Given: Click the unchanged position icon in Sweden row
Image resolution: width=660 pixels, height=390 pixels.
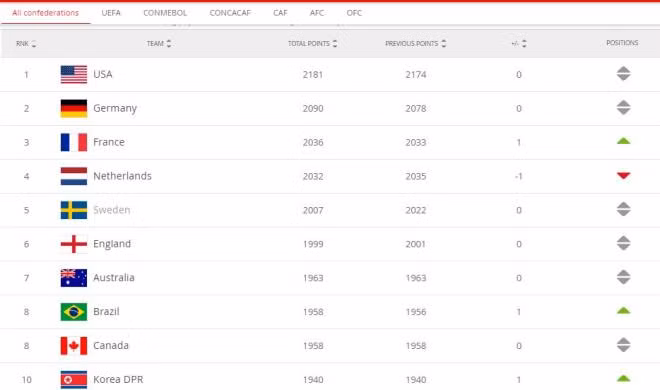Looking at the screenshot, I should click(x=623, y=209).
